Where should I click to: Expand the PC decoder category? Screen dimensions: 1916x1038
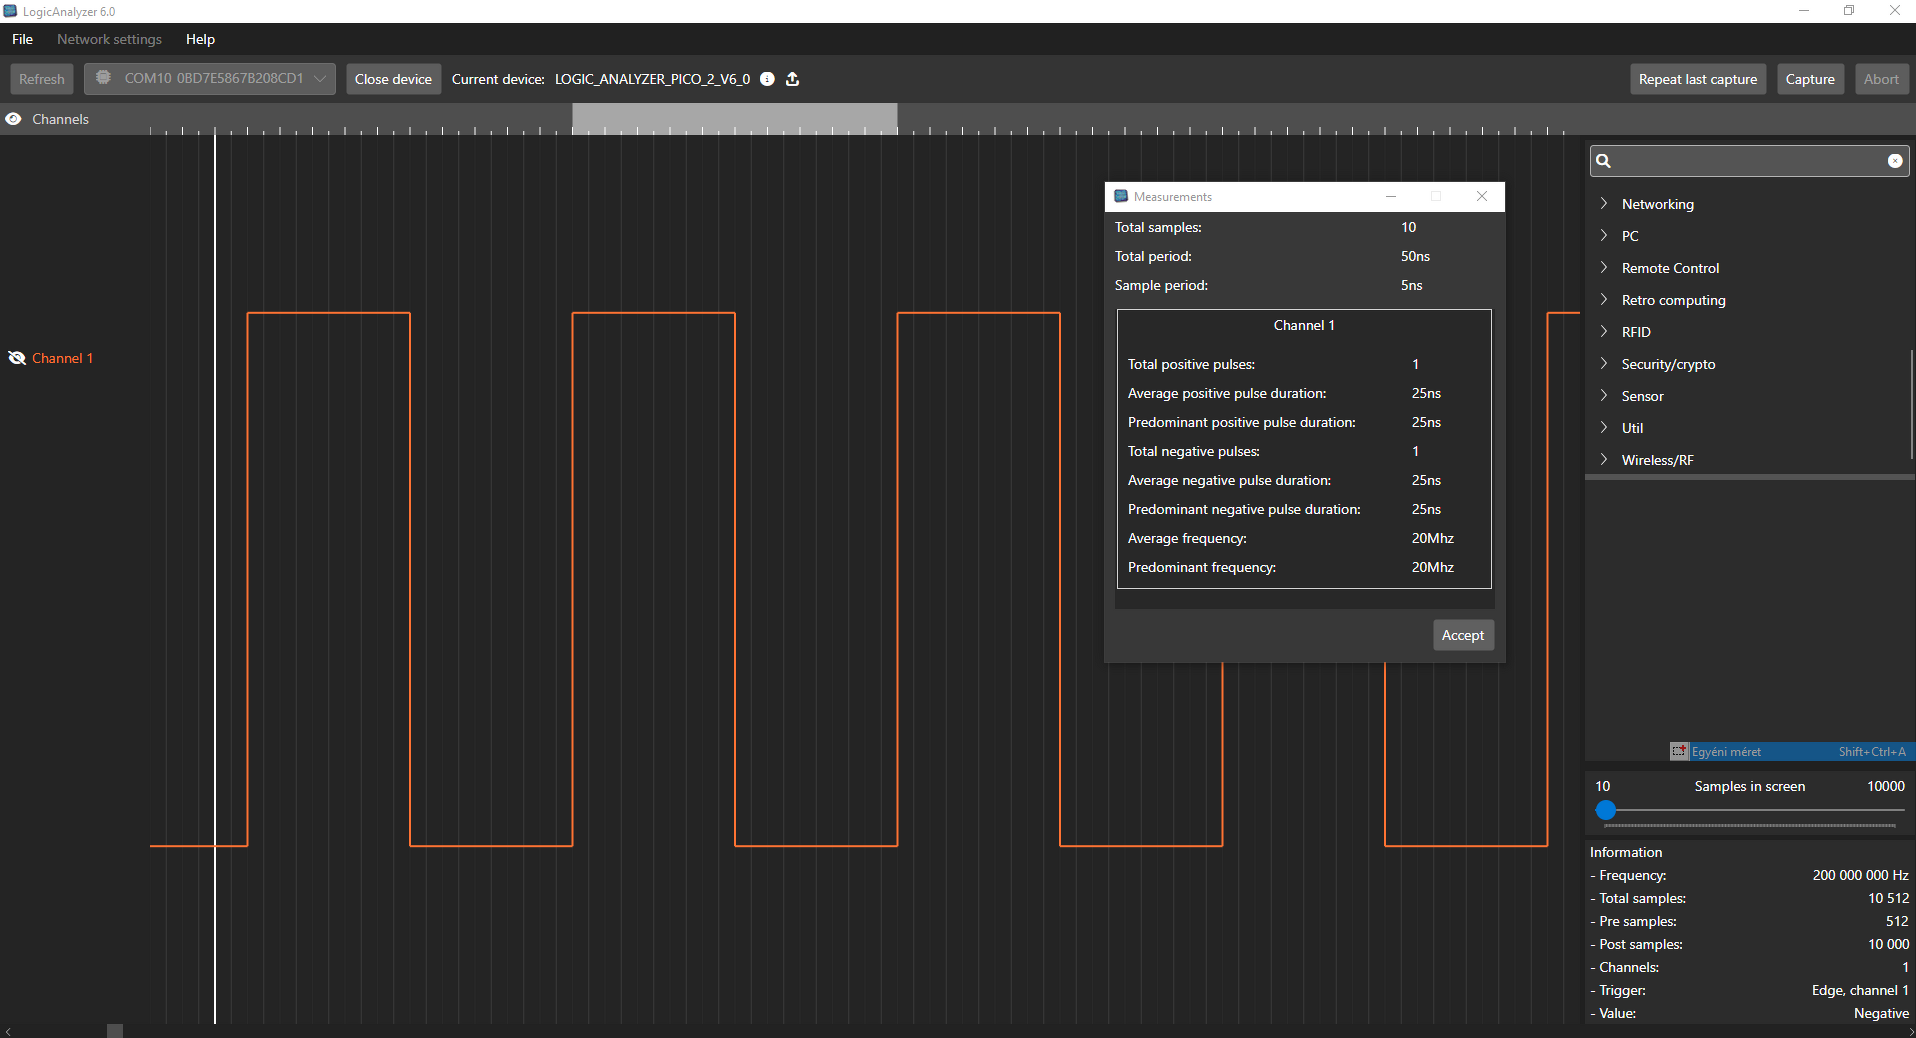point(1604,236)
